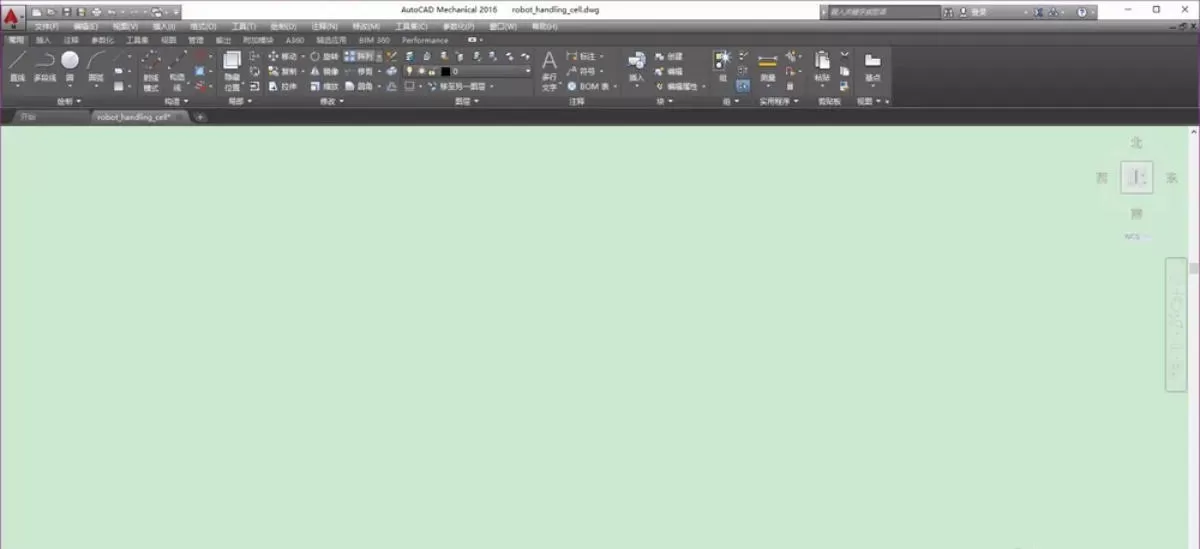Open the Window (窗口) menu

pos(503,26)
